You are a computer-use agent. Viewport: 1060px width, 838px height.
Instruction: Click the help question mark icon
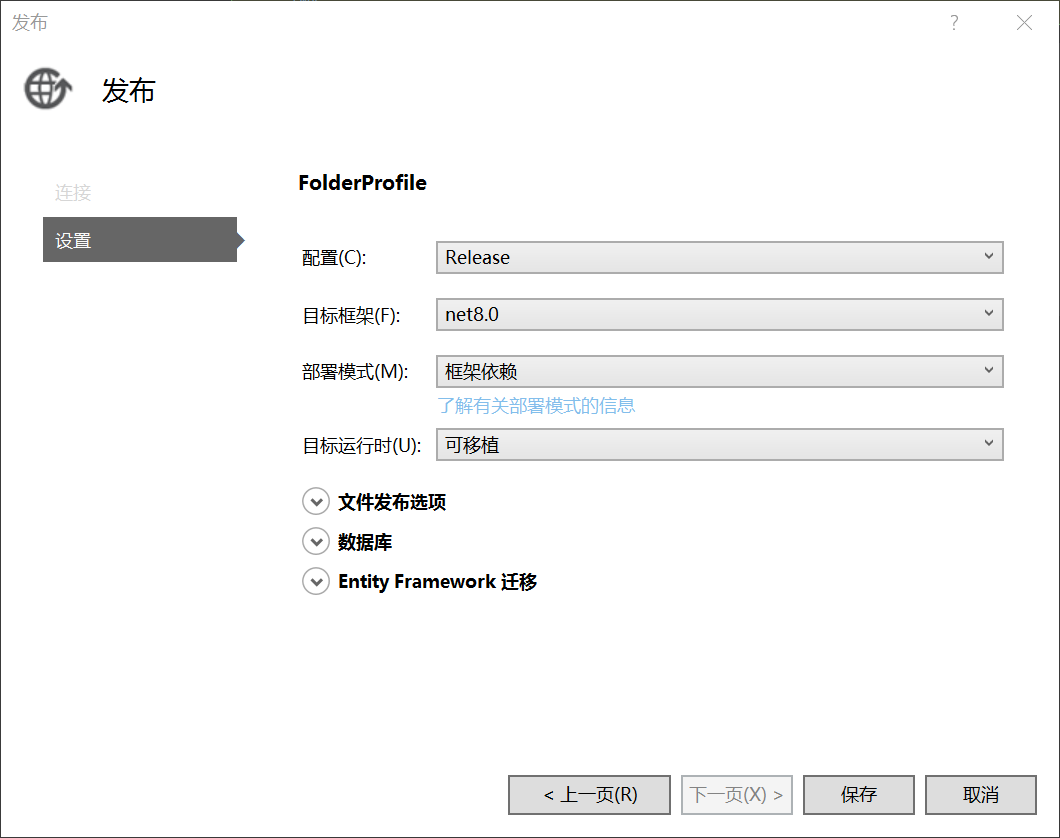click(x=954, y=23)
